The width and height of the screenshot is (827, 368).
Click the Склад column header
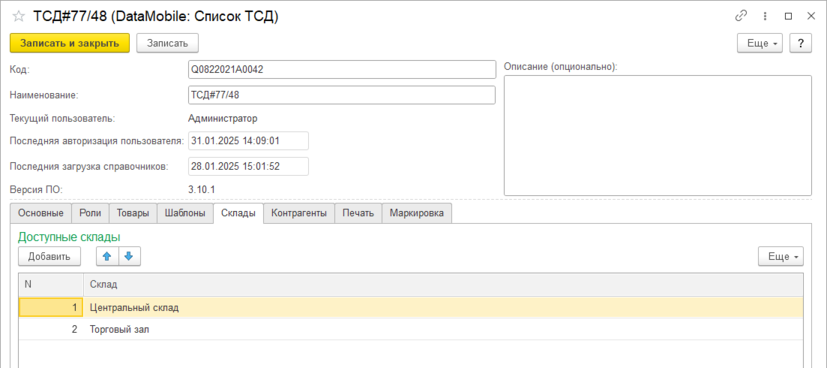pyautogui.click(x=444, y=285)
